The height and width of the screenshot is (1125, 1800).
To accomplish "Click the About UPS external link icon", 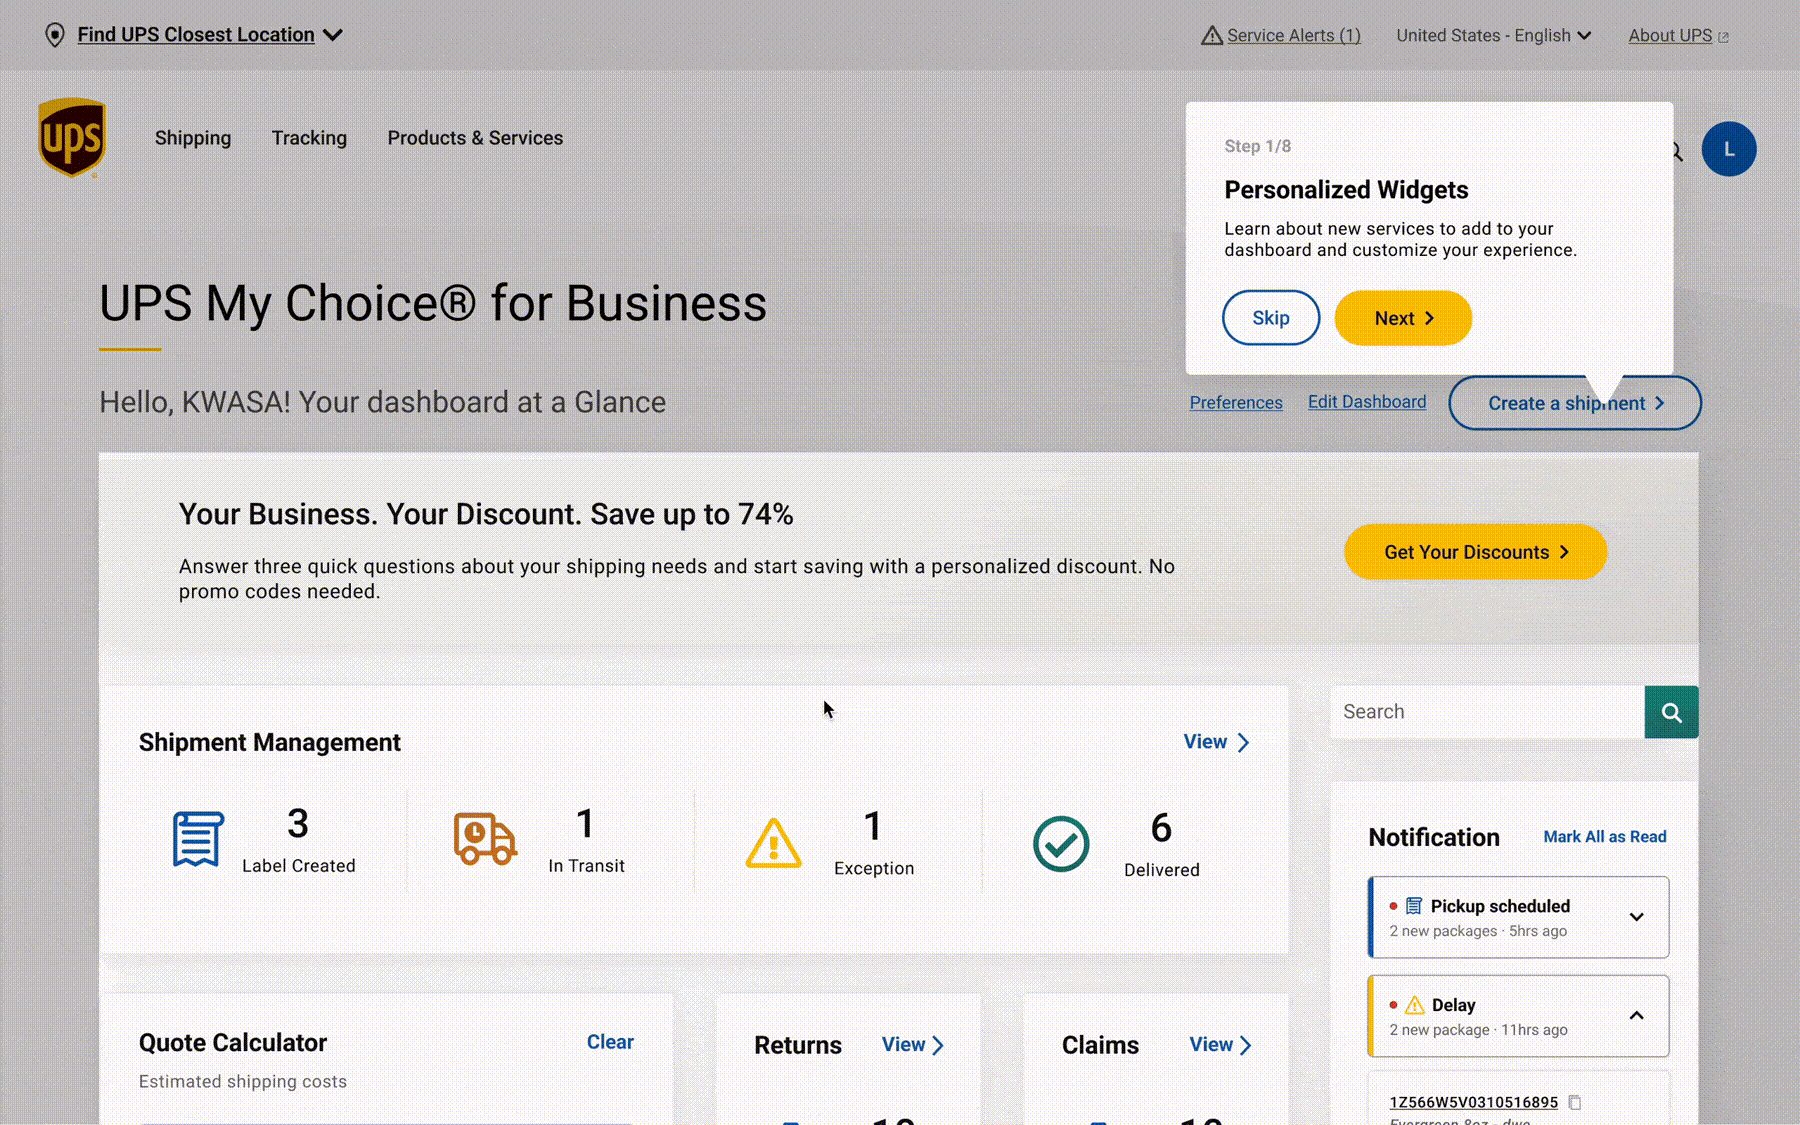I will point(1723,37).
